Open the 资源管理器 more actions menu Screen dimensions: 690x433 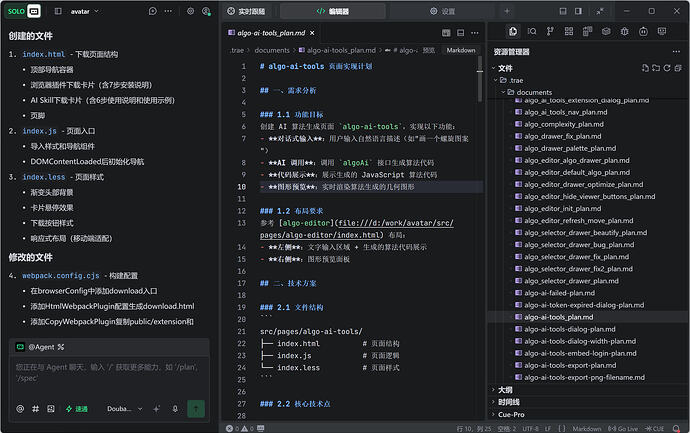click(676, 51)
